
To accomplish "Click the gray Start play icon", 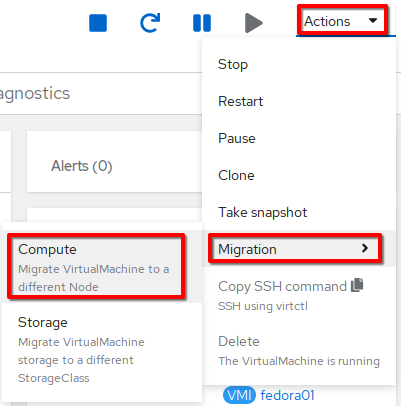I will [254, 23].
